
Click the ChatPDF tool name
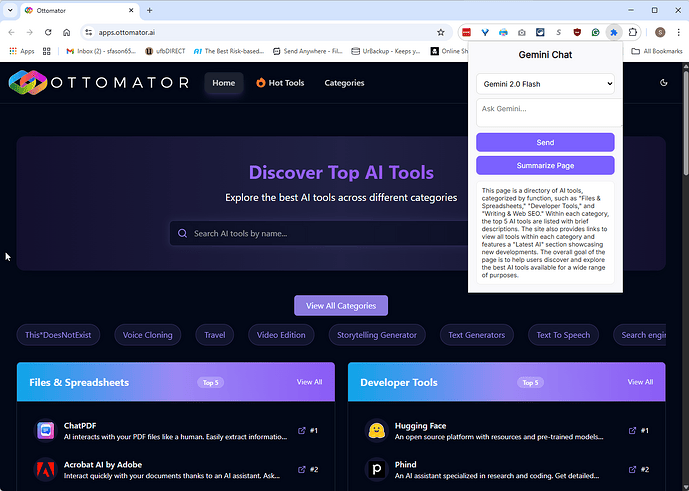(80, 426)
